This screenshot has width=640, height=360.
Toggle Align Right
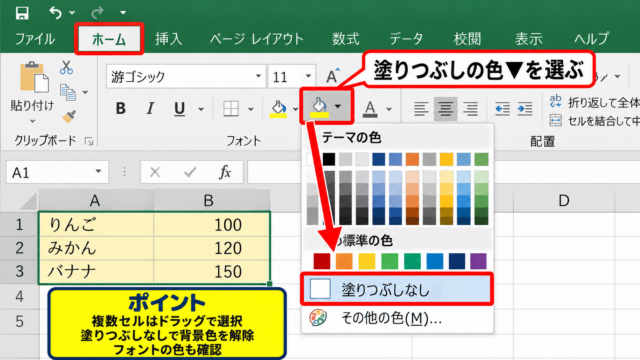tap(470, 109)
